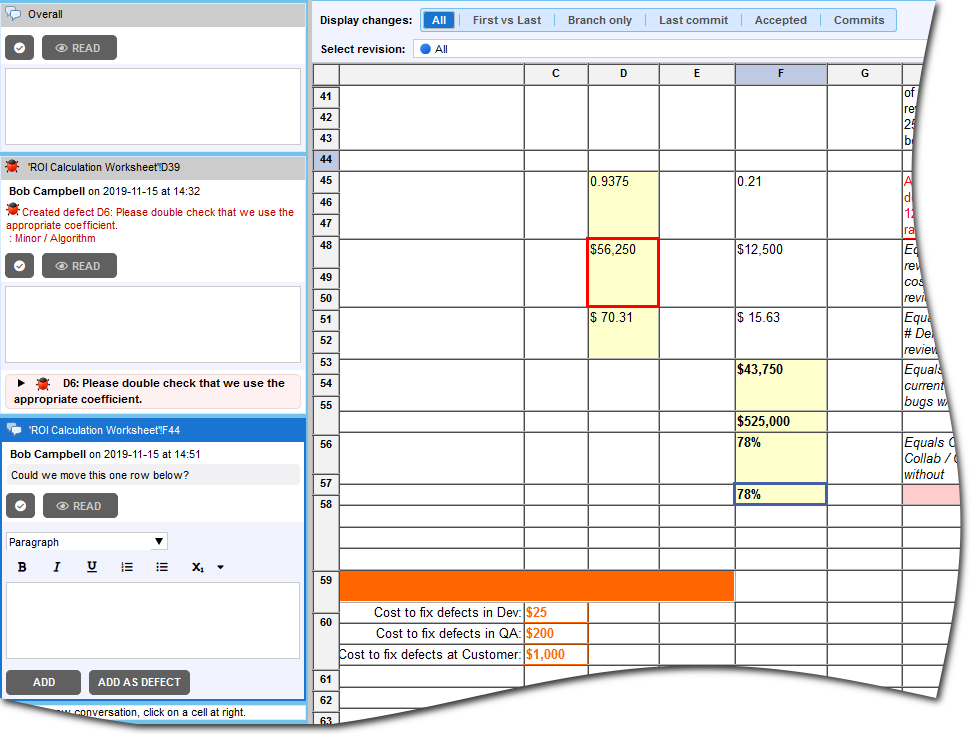The width and height of the screenshot is (971, 734).
Task: Open the Paragraph style dropdown
Action: tap(87, 542)
